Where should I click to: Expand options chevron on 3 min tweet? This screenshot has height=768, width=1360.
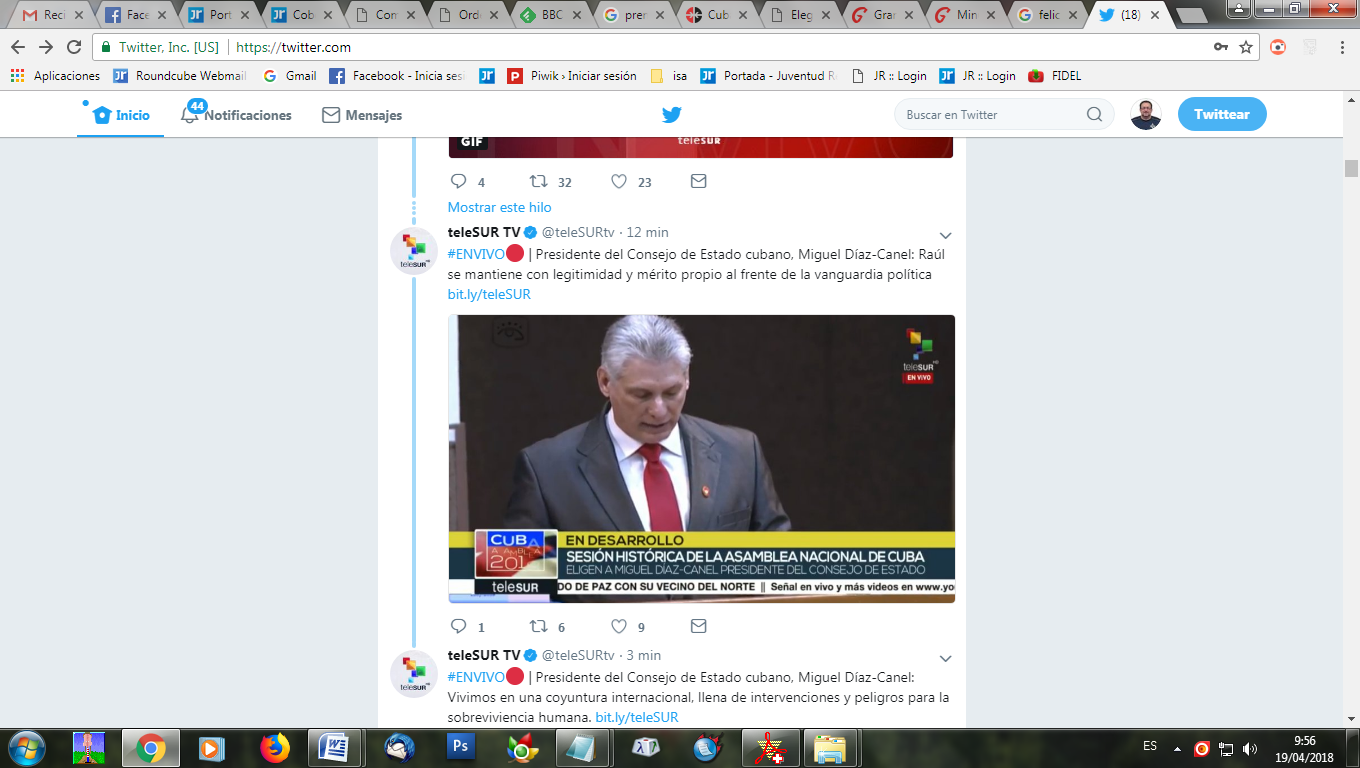tap(946, 659)
